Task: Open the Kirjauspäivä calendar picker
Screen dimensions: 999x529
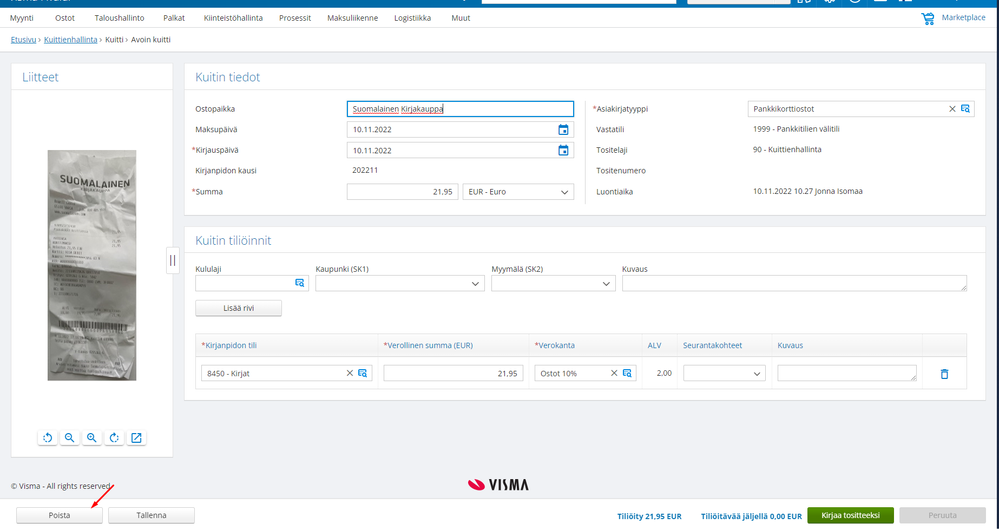Action: (563, 151)
